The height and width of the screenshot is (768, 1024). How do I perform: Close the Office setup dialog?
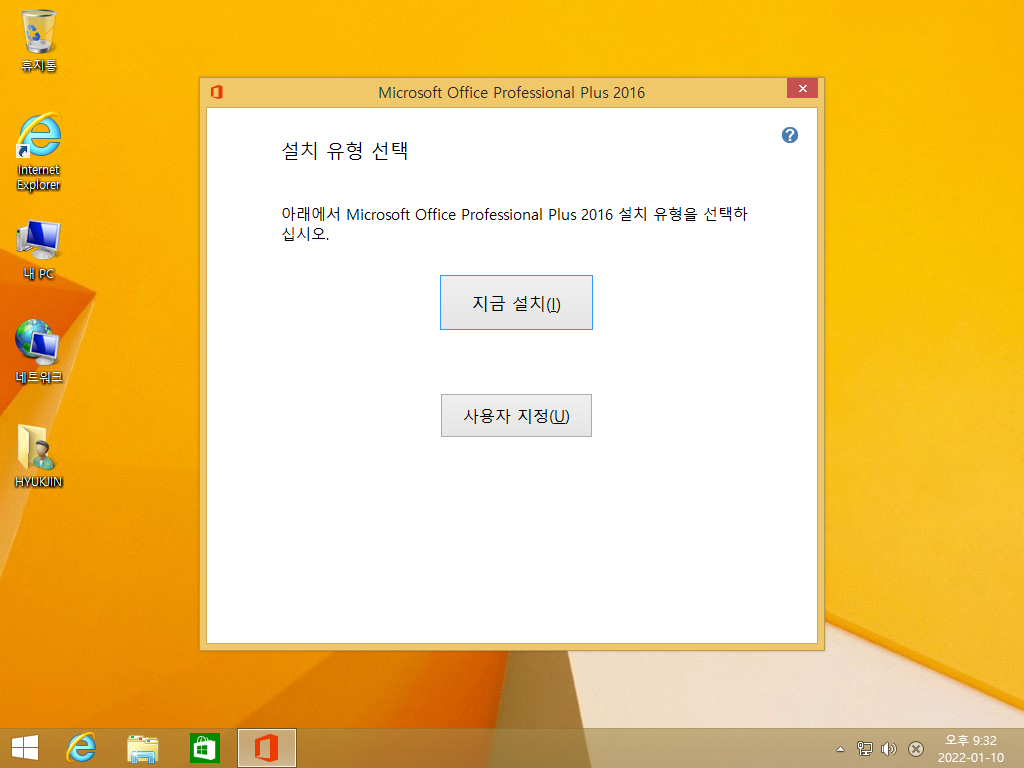(802, 88)
